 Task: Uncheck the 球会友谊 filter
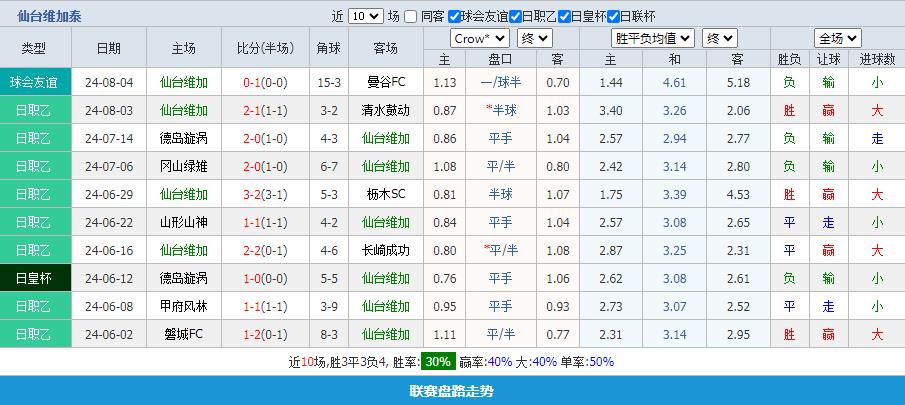(x=454, y=16)
